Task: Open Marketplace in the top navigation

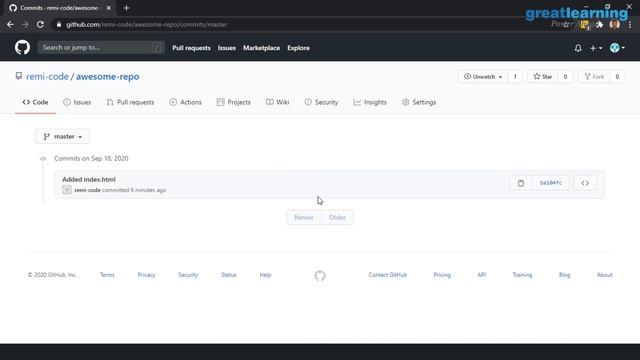Action: click(262, 48)
